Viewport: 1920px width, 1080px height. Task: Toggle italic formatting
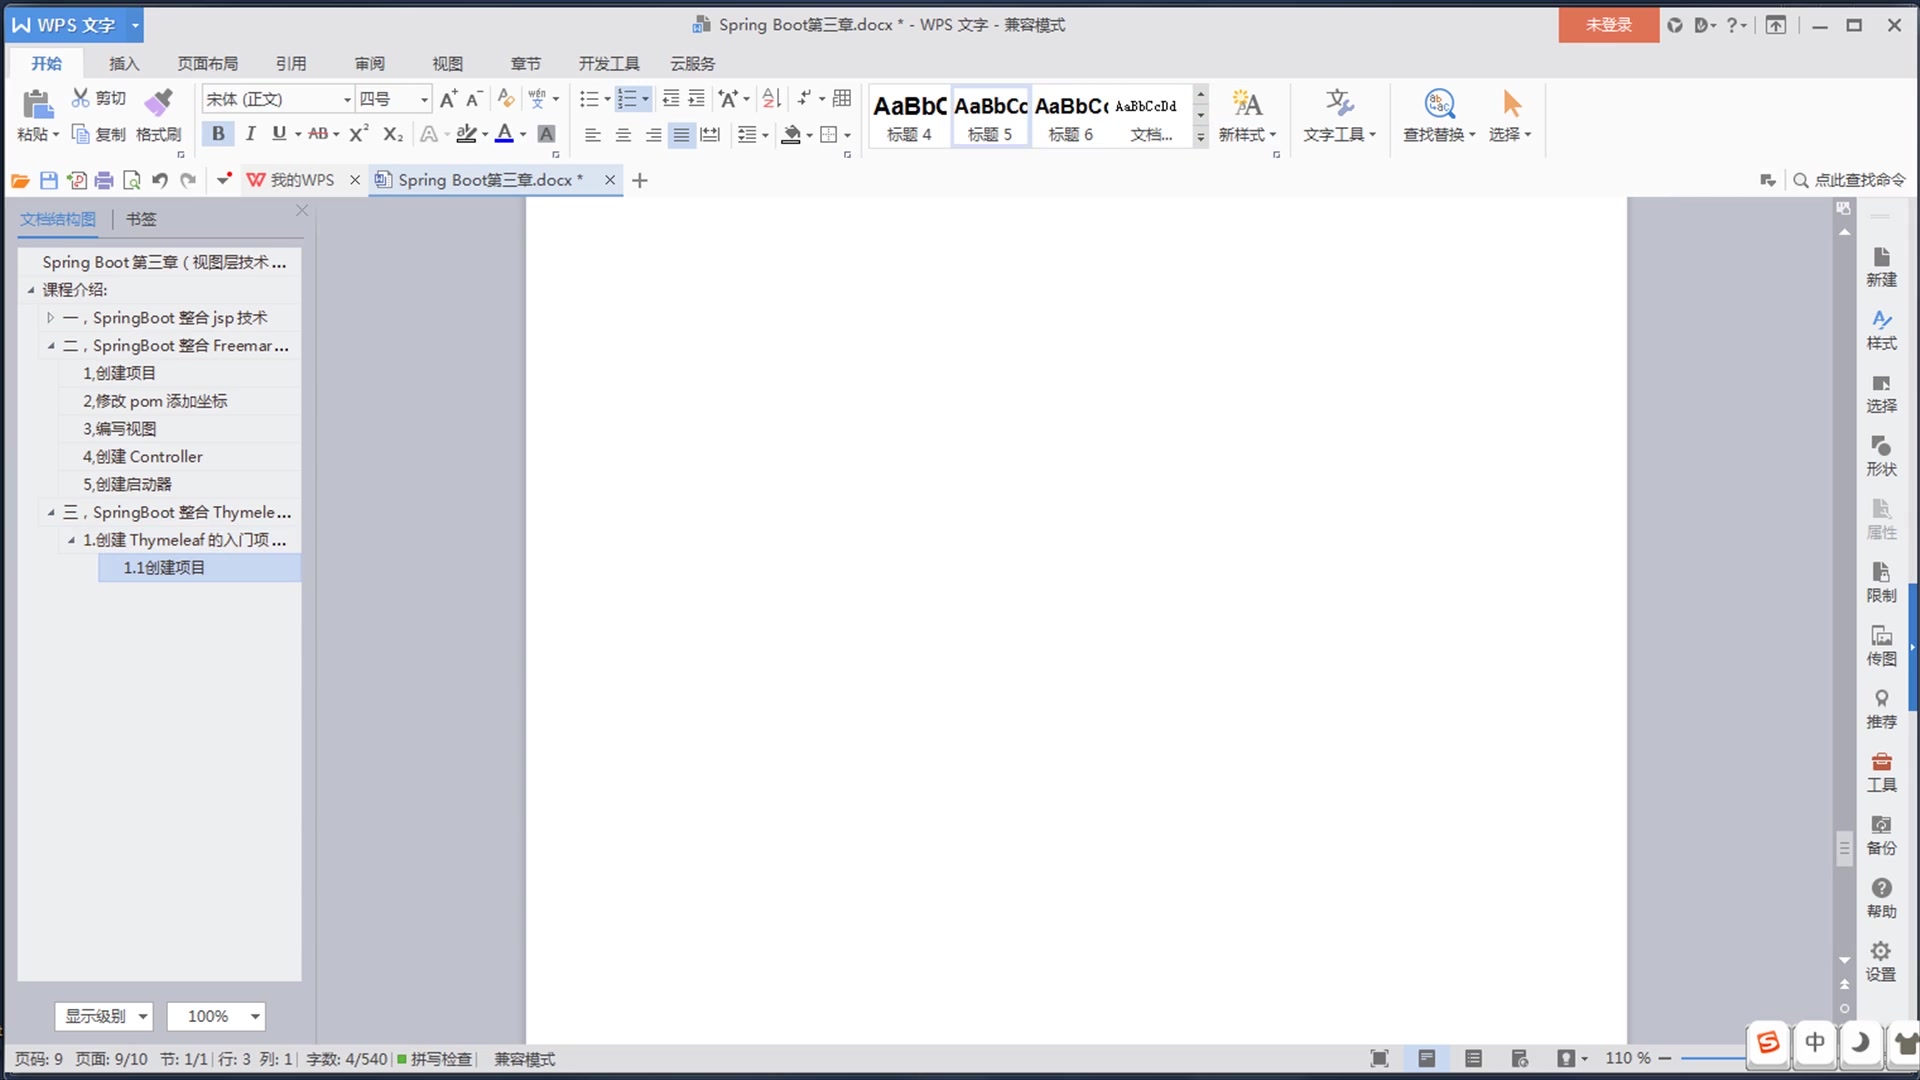(x=250, y=134)
